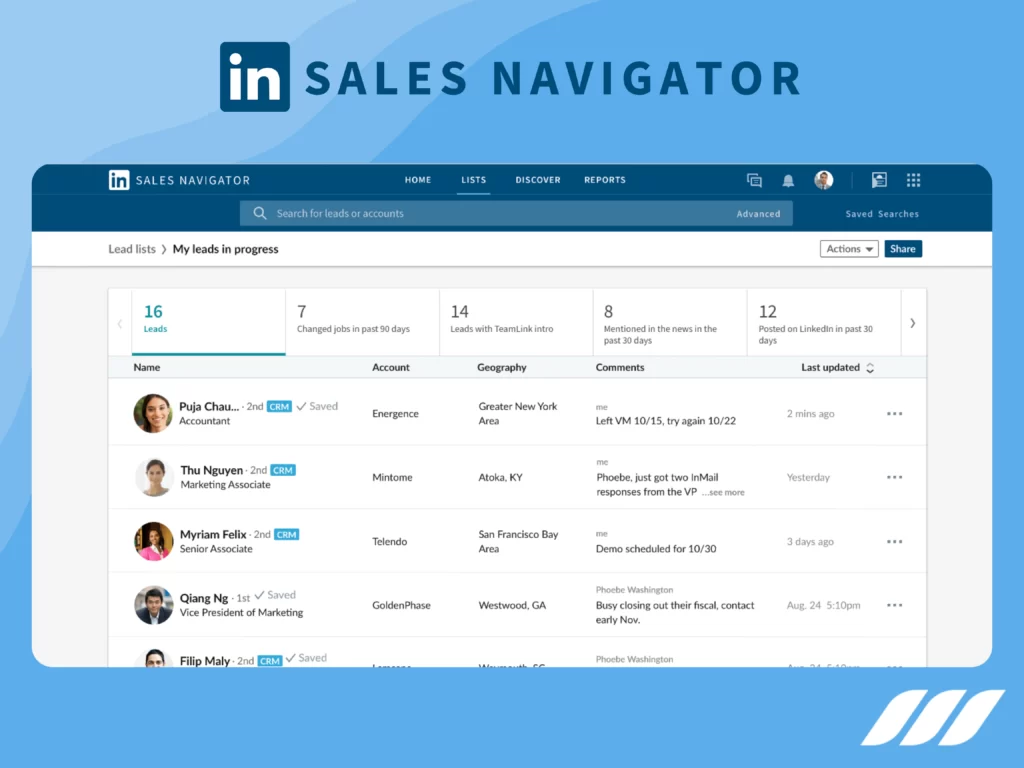Click the search magnifier icon

tap(260, 214)
